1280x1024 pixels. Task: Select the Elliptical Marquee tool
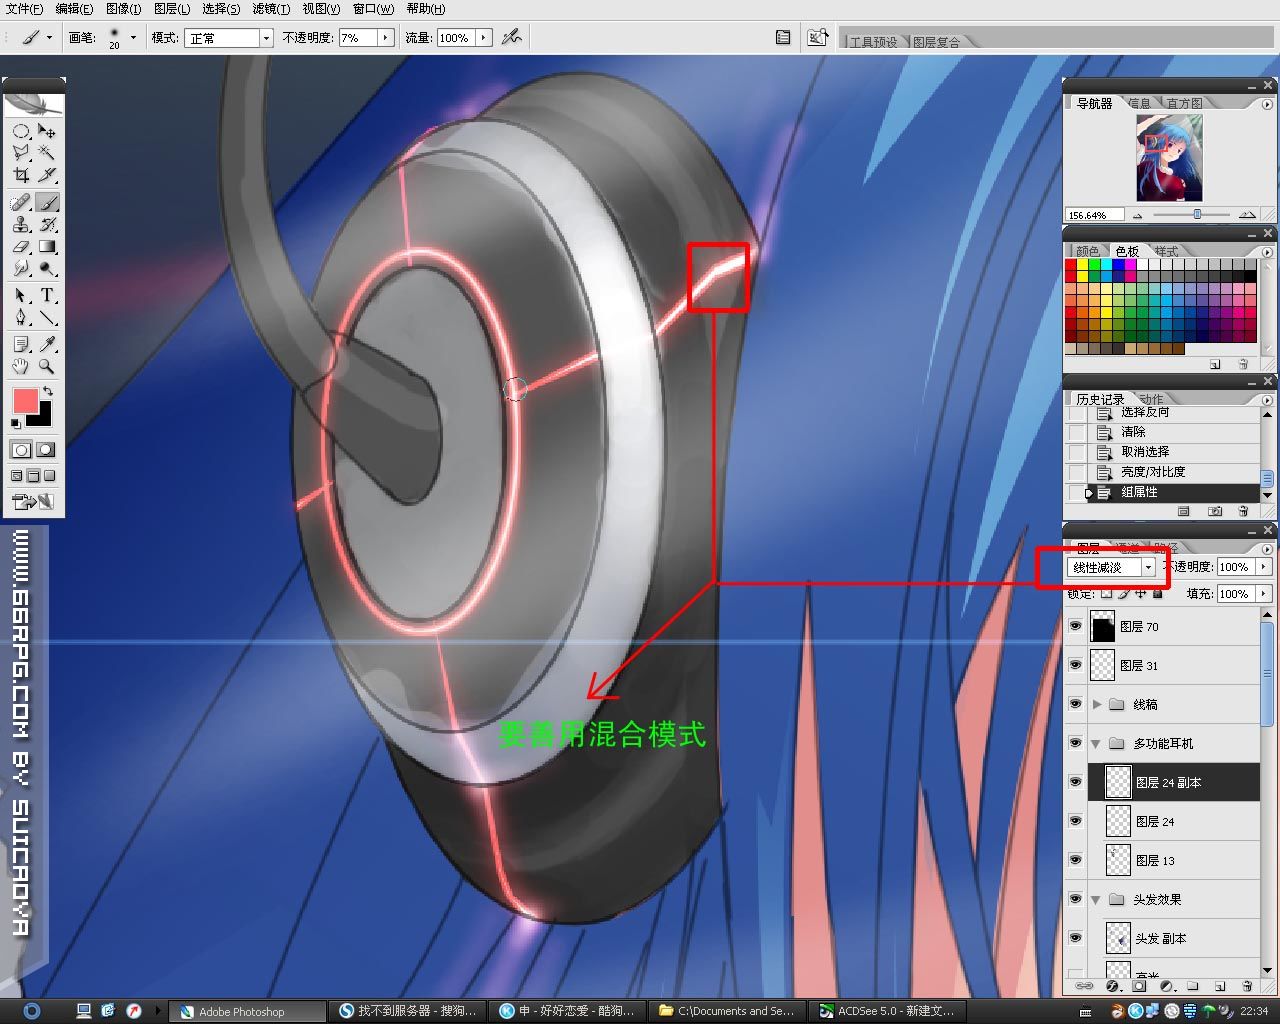click(x=21, y=131)
